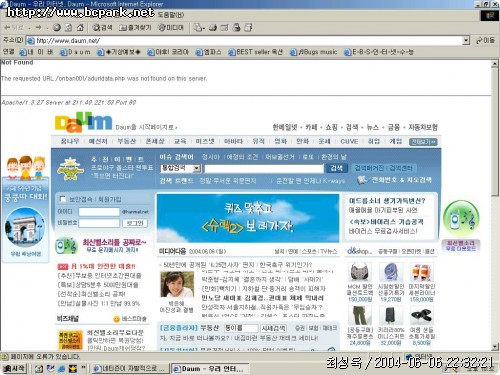Image resolution: width=500 pixels, height=375 pixels.
Task: Click the Stop loading icon
Action: click(x=57, y=28)
